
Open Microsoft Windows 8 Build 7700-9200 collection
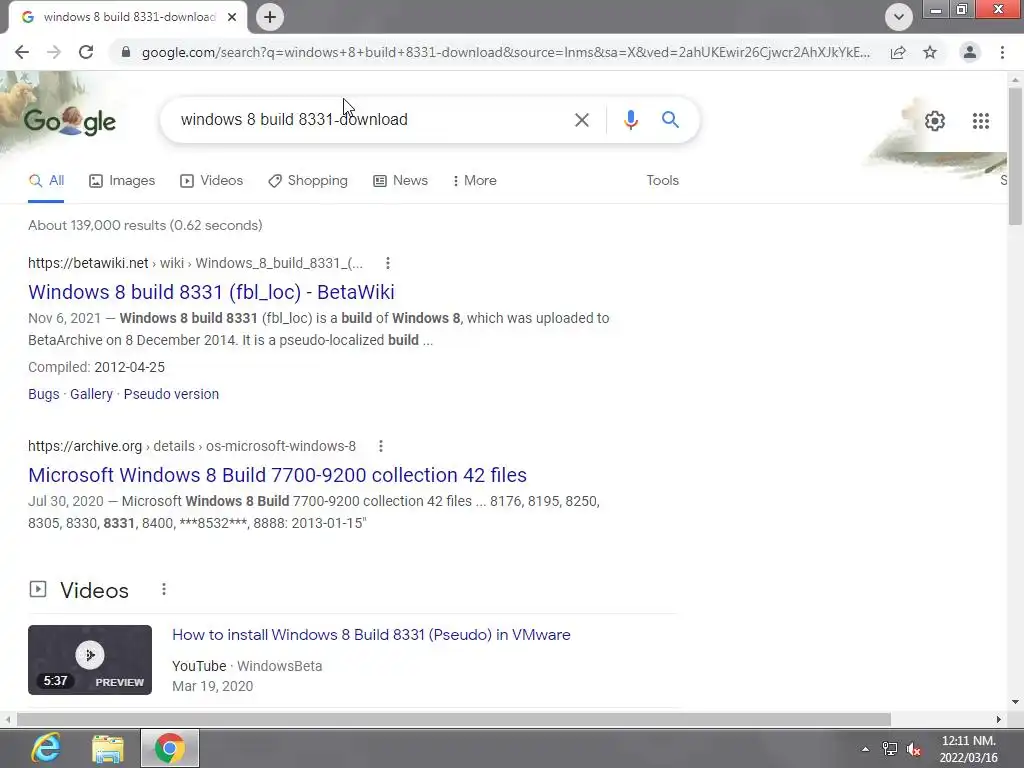(x=278, y=475)
